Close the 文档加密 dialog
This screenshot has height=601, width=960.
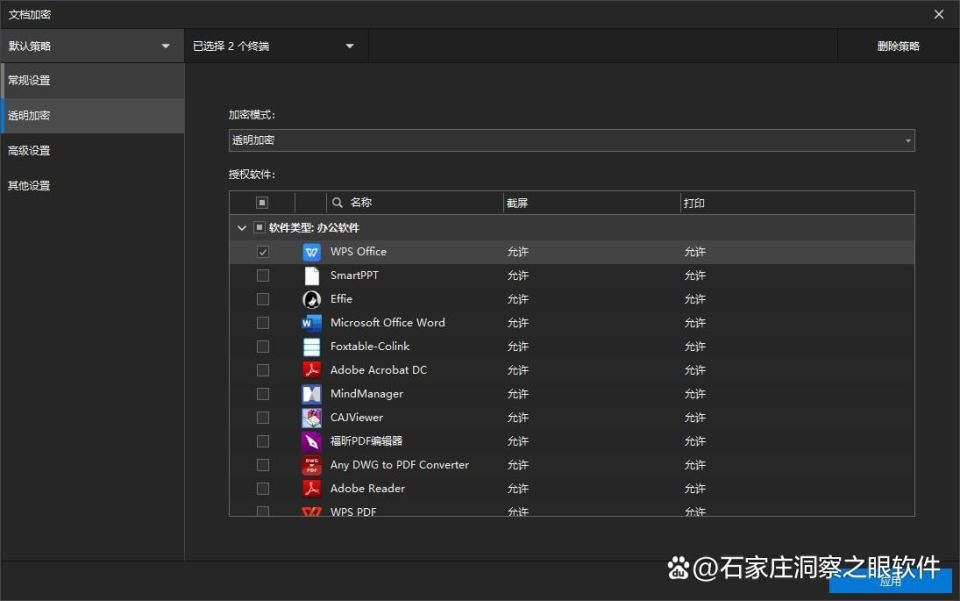(939, 14)
